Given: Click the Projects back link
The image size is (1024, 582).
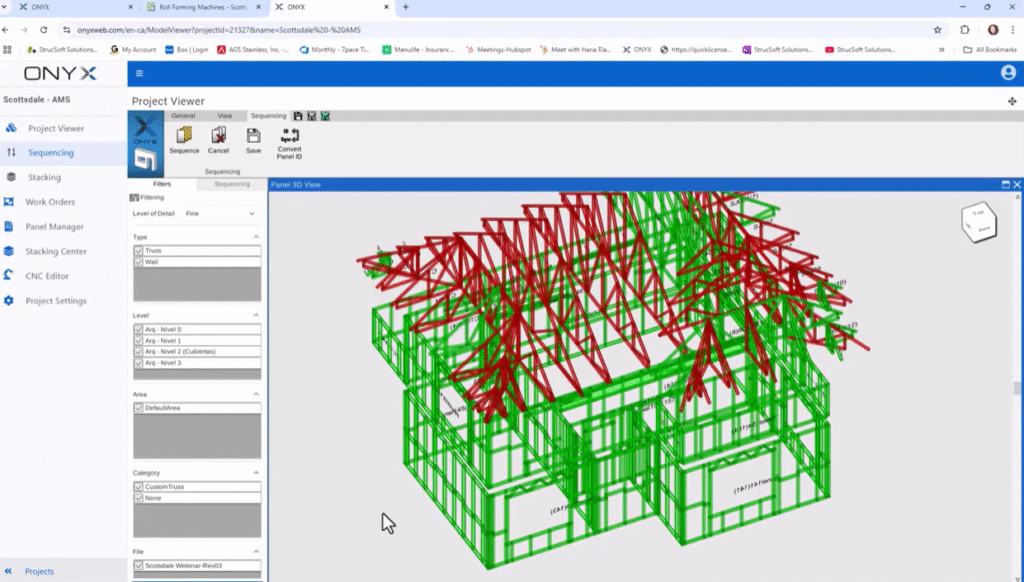Looking at the screenshot, I should [39, 571].
